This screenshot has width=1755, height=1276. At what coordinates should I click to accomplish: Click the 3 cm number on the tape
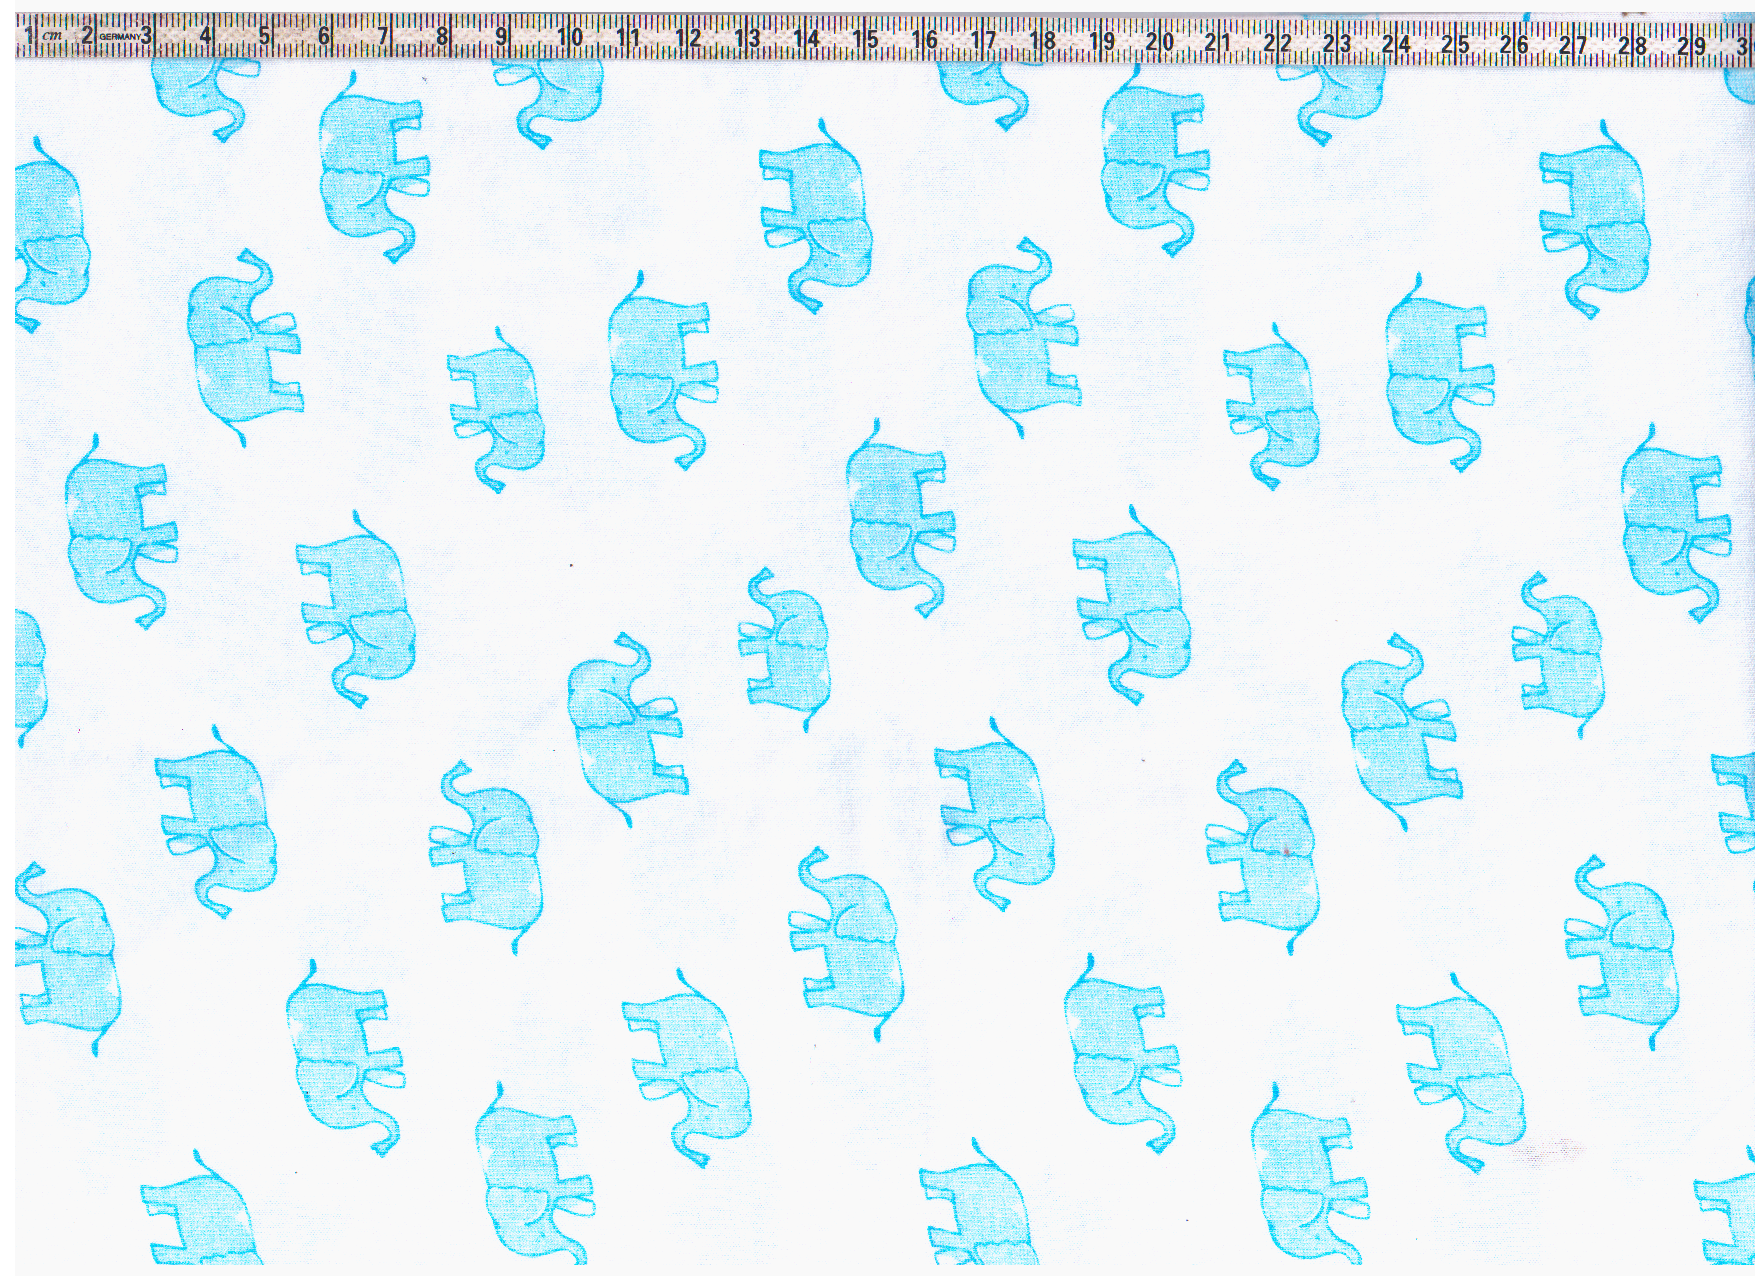146,36
